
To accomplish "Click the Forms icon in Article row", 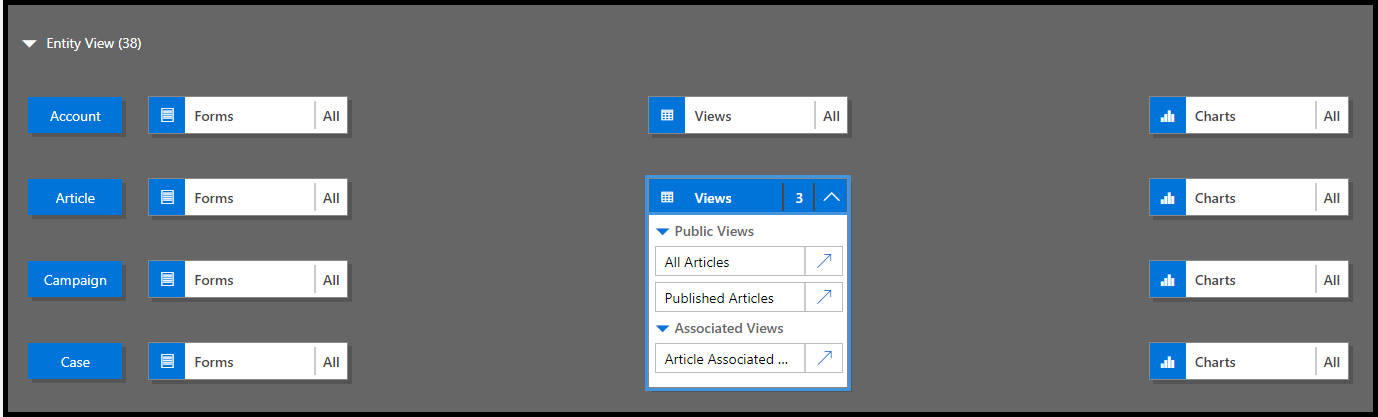I will click(167, 198).
